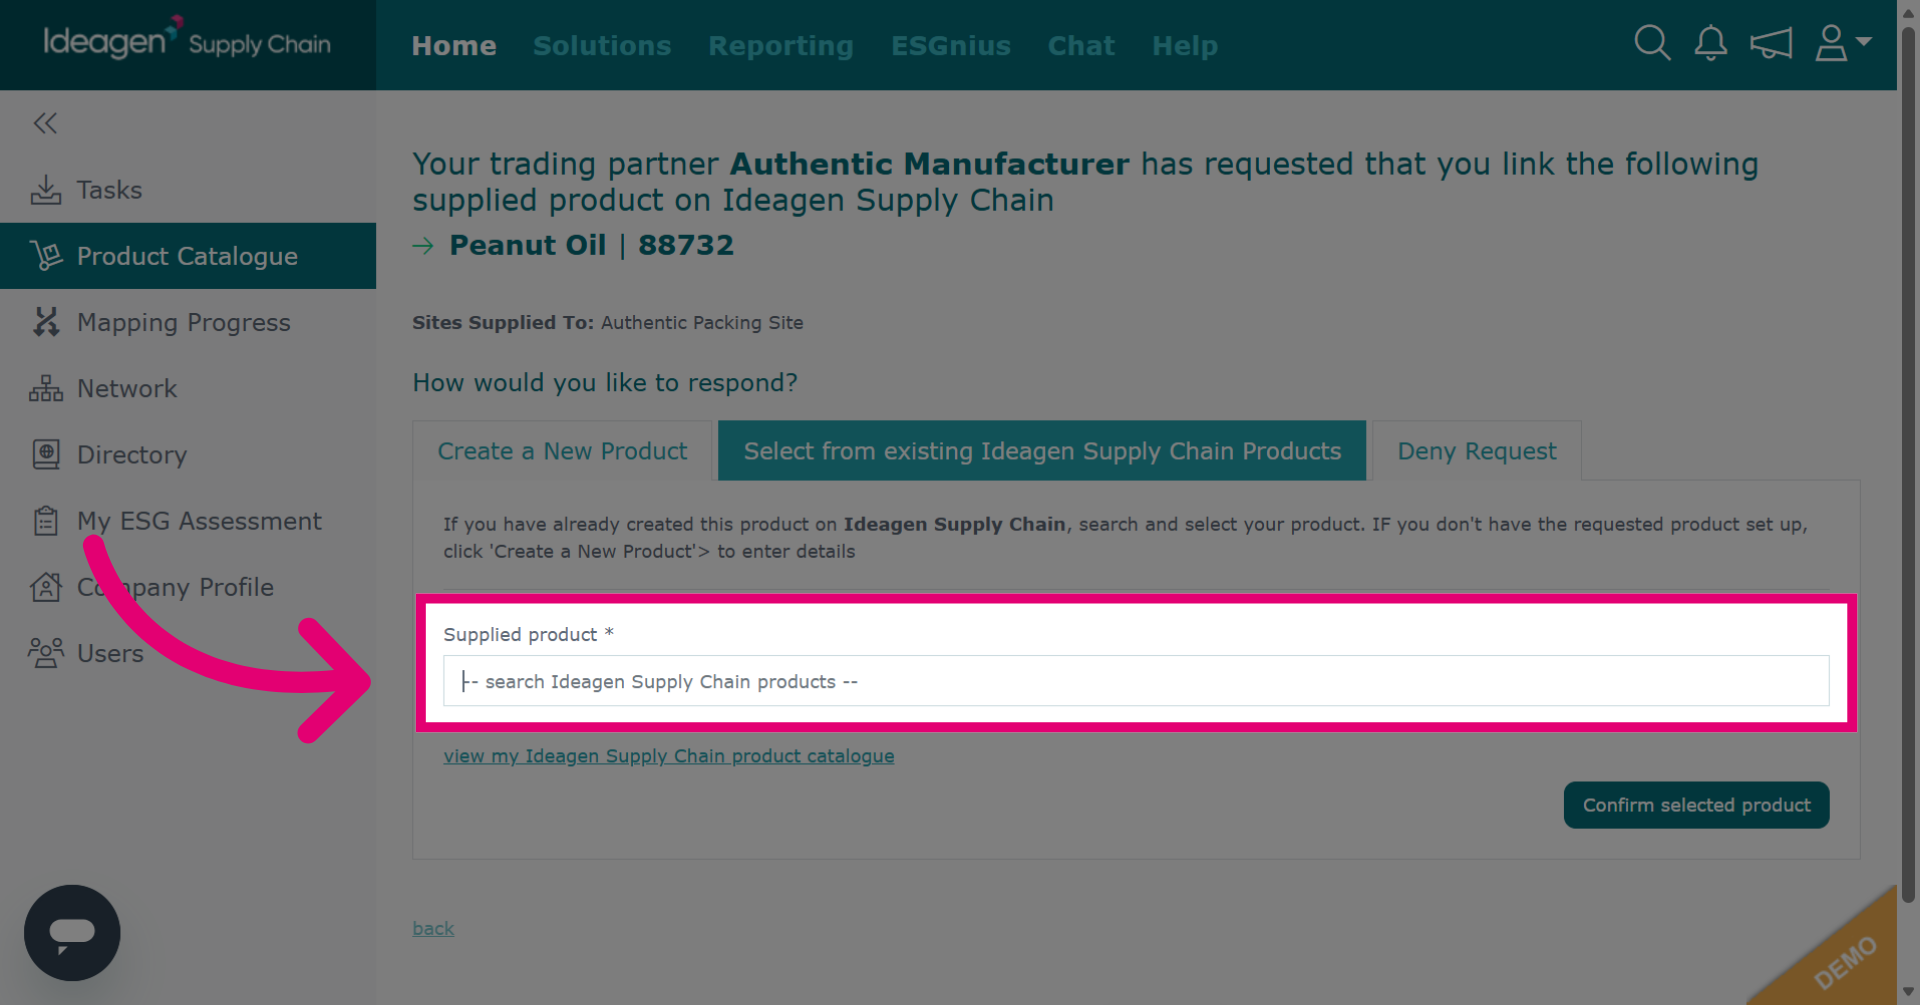Open My ESG Assessment page
Image resolution: width=1920 pixels, height=1005 pixels.
(188, 521)
